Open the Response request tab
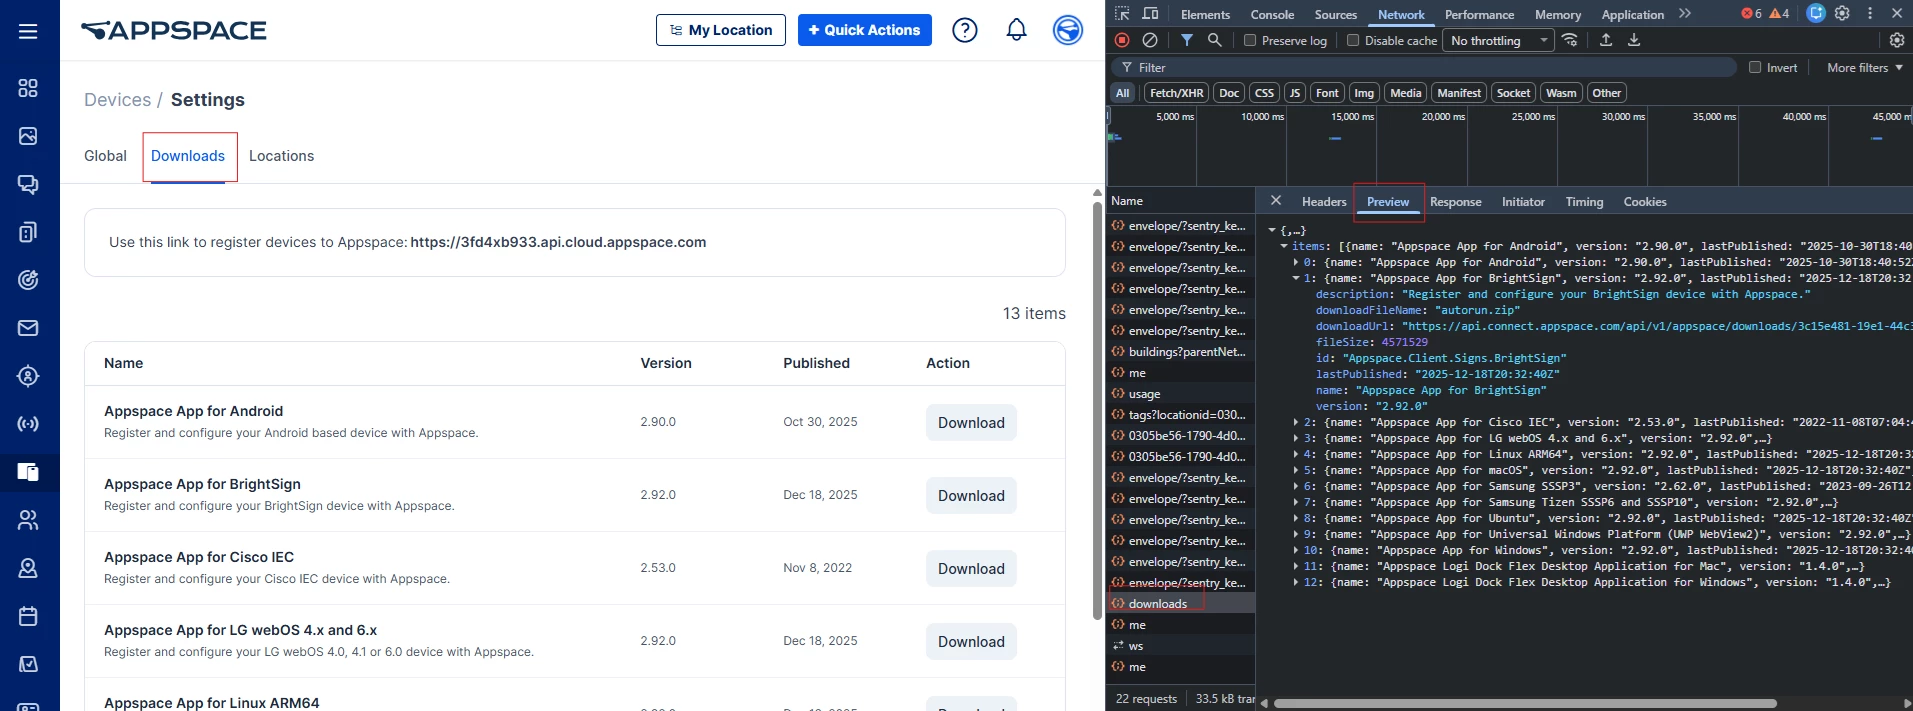 [x=1455, y=201]
